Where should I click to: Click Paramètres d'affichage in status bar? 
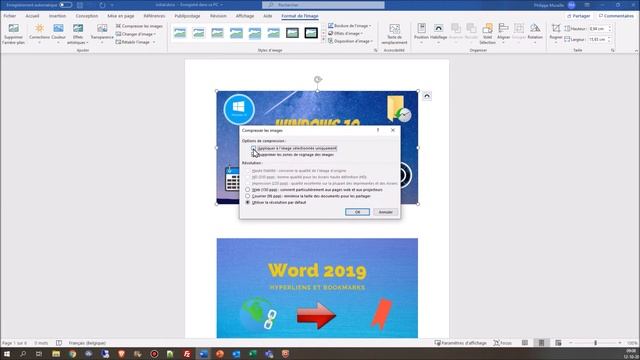coord(460,343)
